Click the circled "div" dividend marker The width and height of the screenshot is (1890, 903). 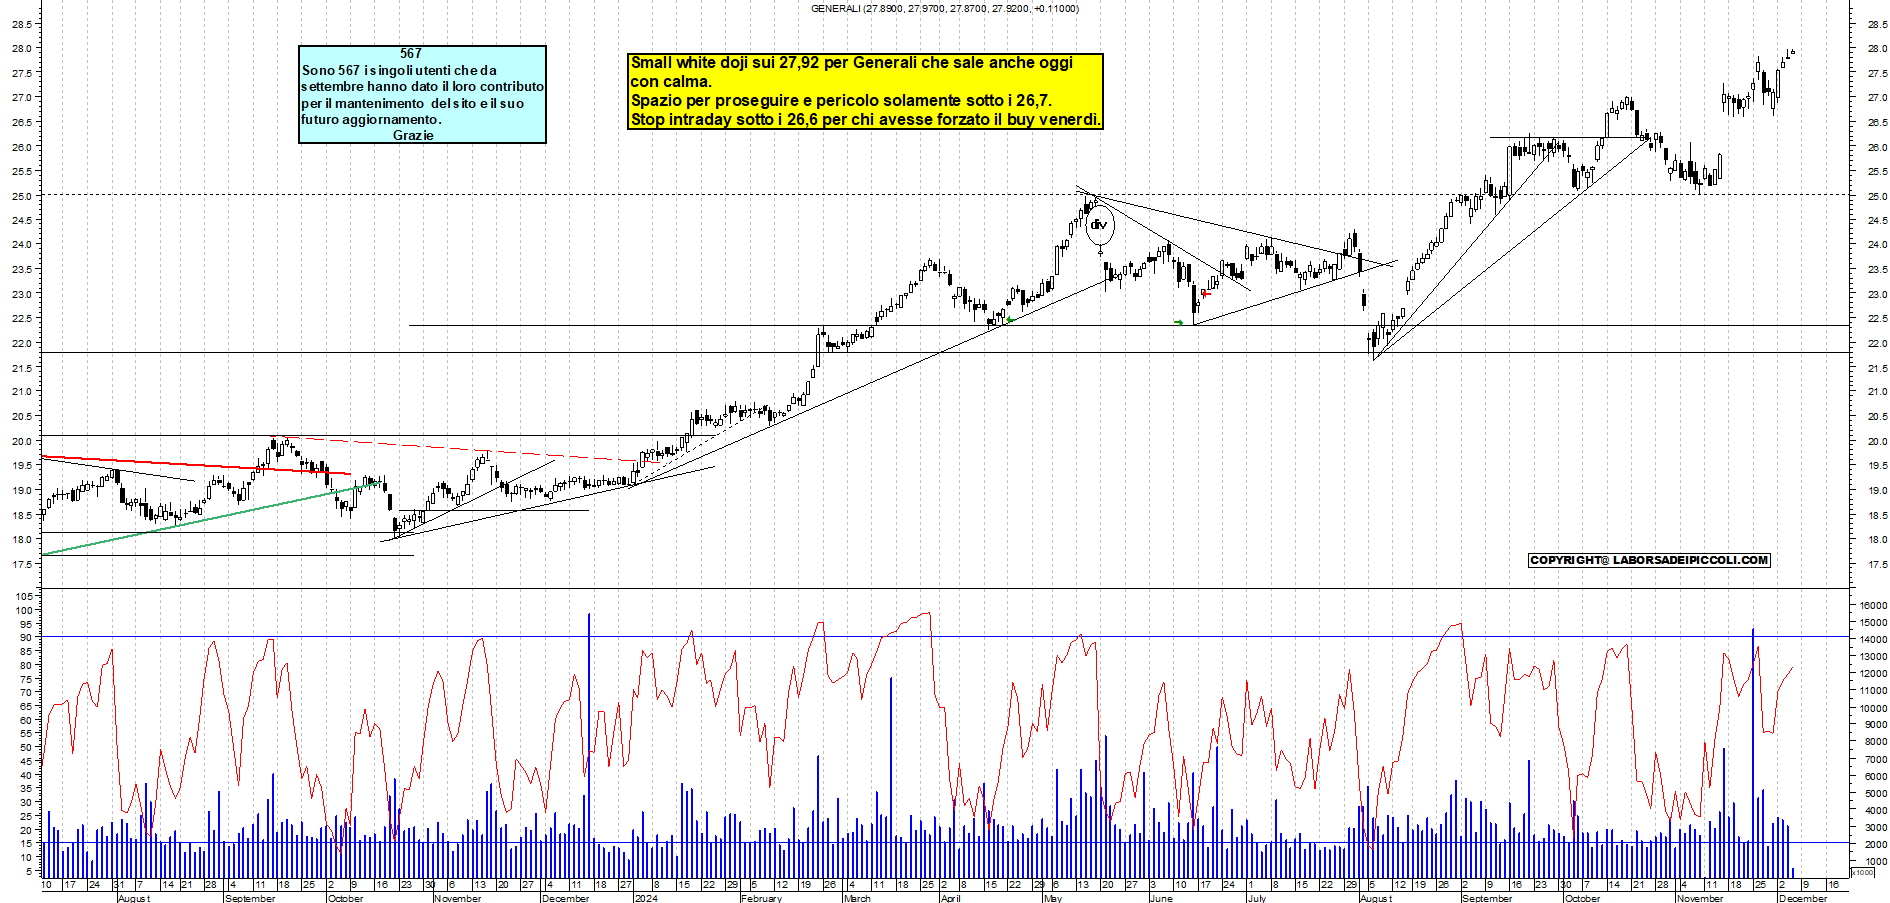click(1099, 225)
